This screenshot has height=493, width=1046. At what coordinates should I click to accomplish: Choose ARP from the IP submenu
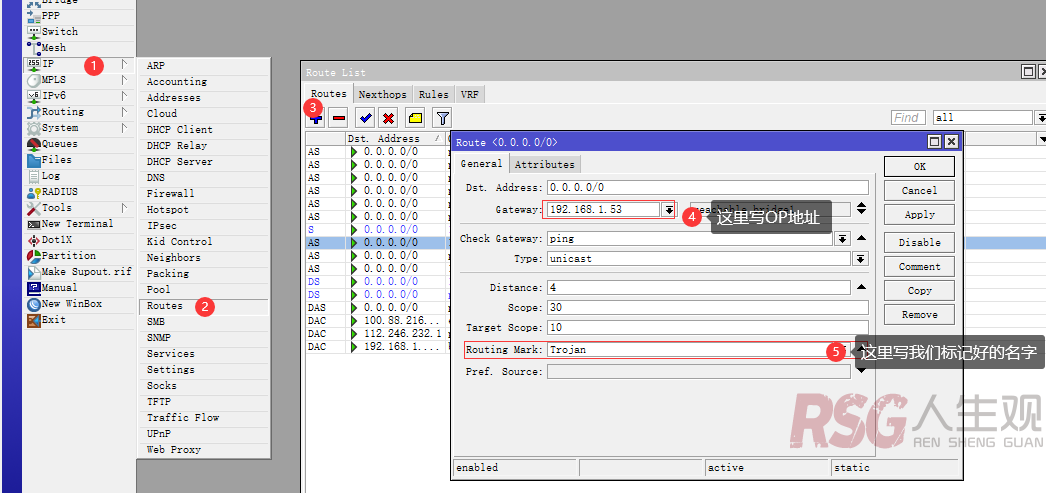click(203, 65)
